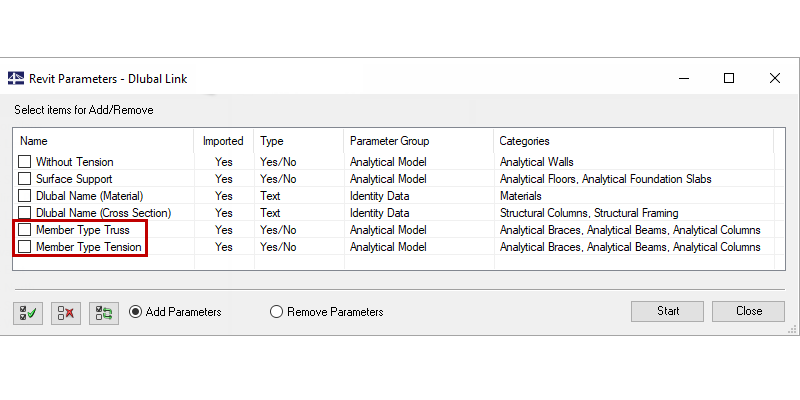Toggle the Member Type Truss checkbox
Screen dimensions: 800x400
(25, 230)
